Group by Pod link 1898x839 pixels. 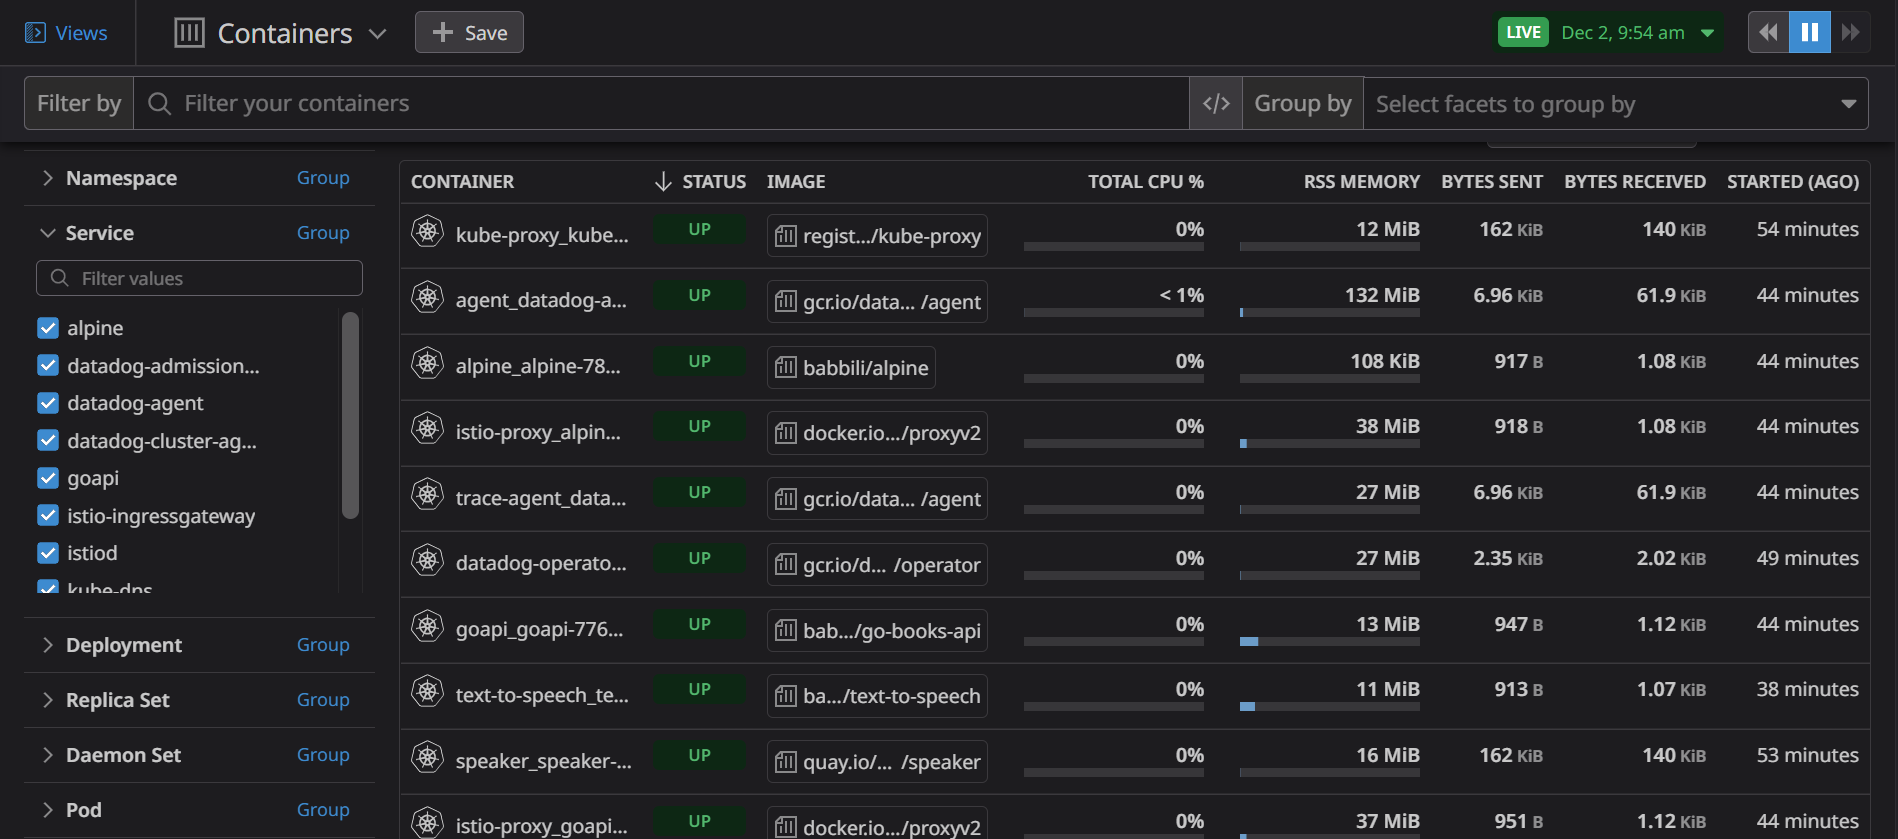coord(323,810)
